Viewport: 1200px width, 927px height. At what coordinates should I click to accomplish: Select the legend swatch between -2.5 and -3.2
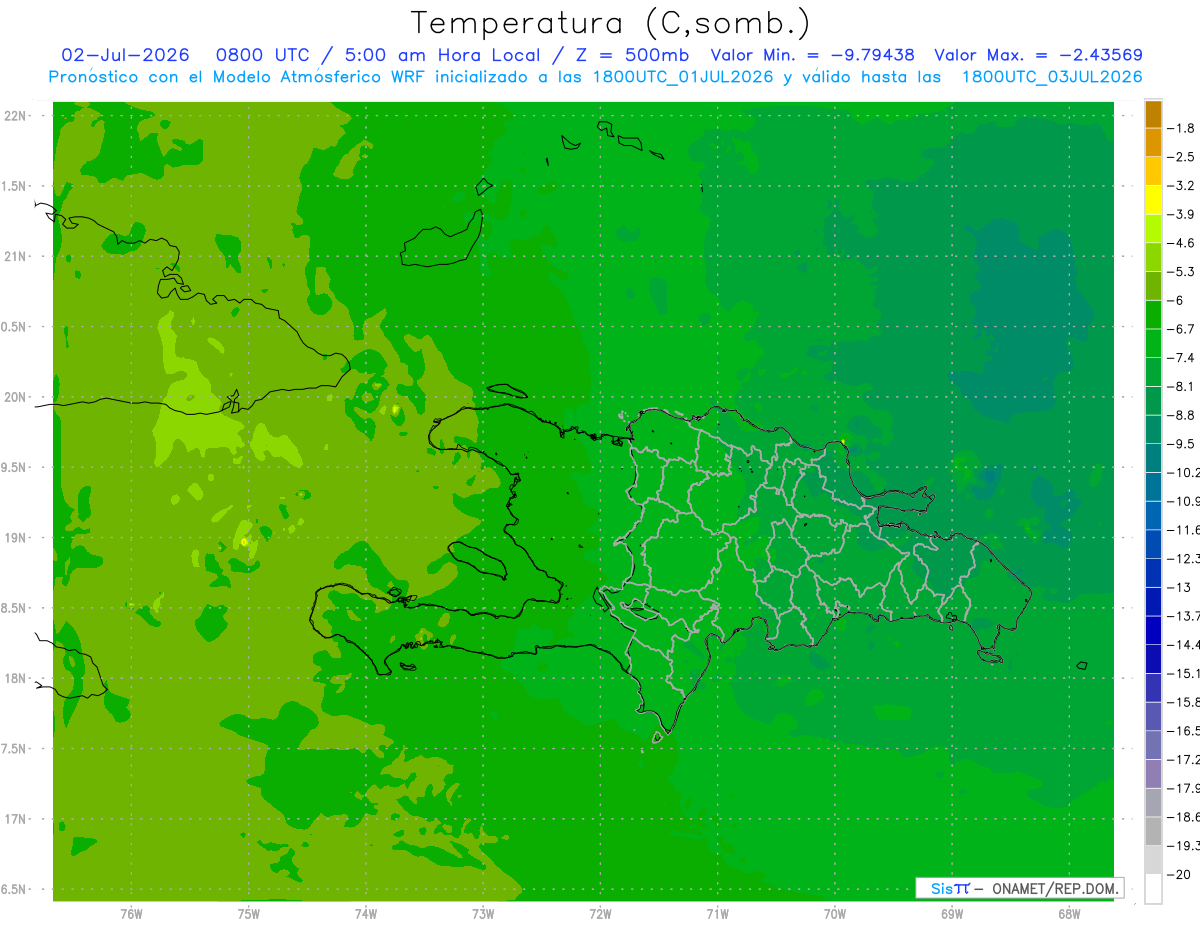click(1153, 172)
